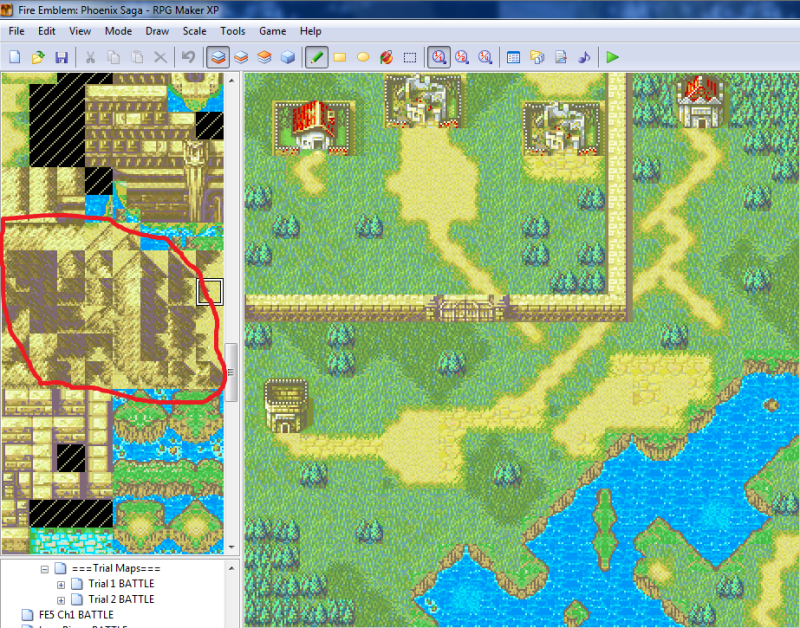Open the Sound Test music note icon
Viewport: 800px width, 628px height.
click(x=584, y=57)
